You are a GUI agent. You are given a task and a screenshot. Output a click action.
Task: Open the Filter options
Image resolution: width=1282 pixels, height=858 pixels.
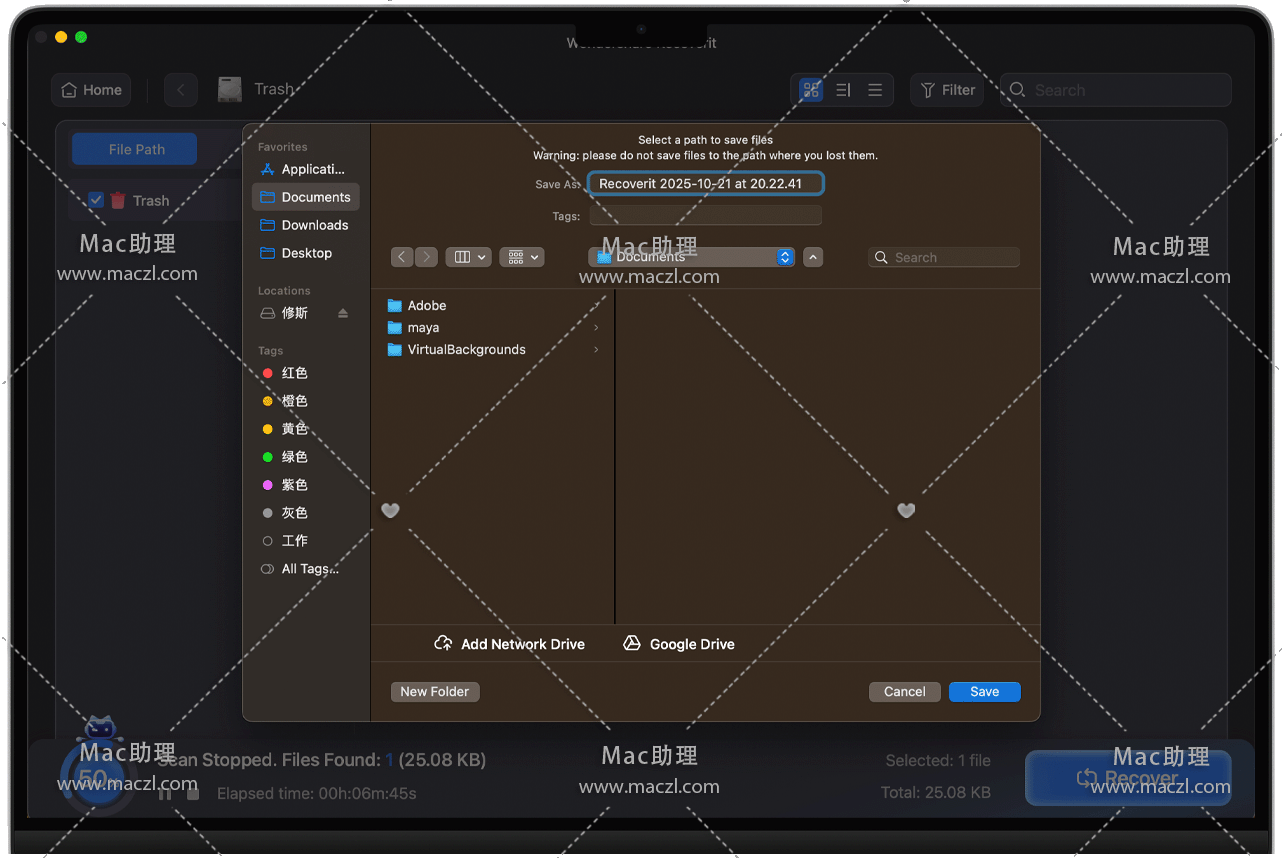point(947,90)
